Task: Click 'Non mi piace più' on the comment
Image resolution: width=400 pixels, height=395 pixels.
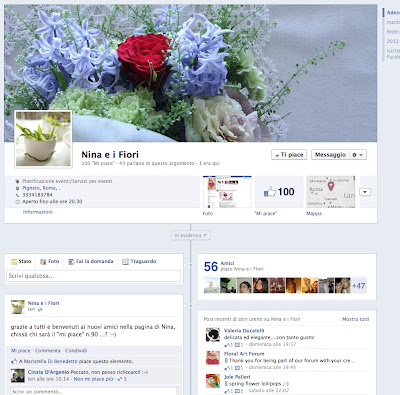Action: pos(93,379)
